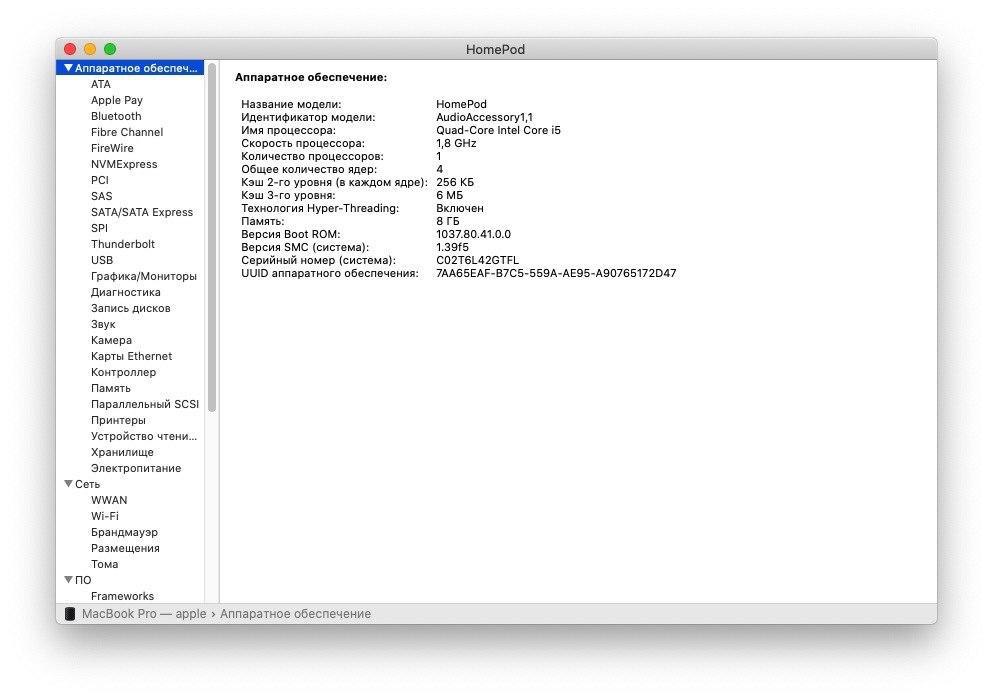Collapse the Сеть section triangle
993x698 pixels.
68,484
